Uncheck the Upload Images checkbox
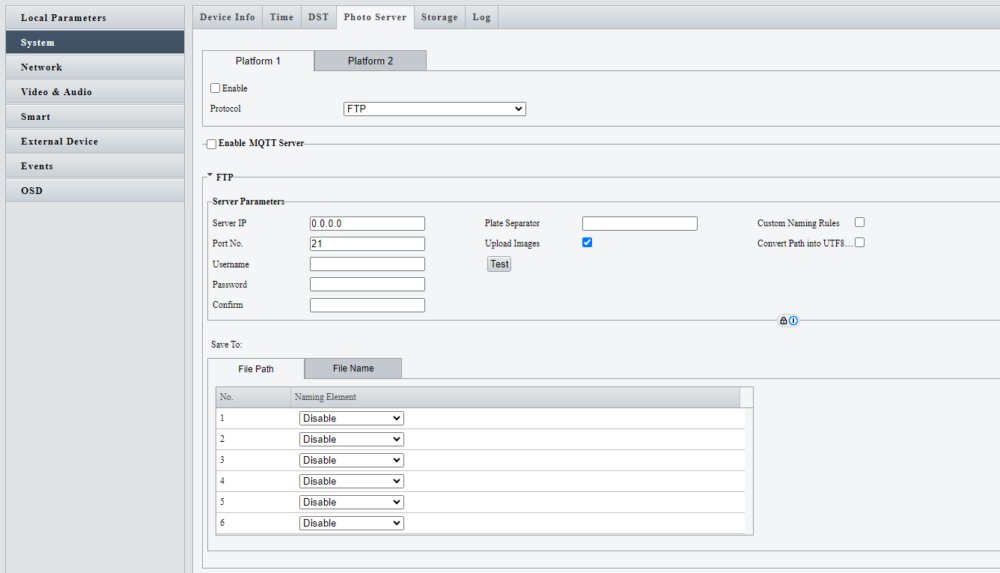The image size is (1000, 573). click(x=587, y=242)
